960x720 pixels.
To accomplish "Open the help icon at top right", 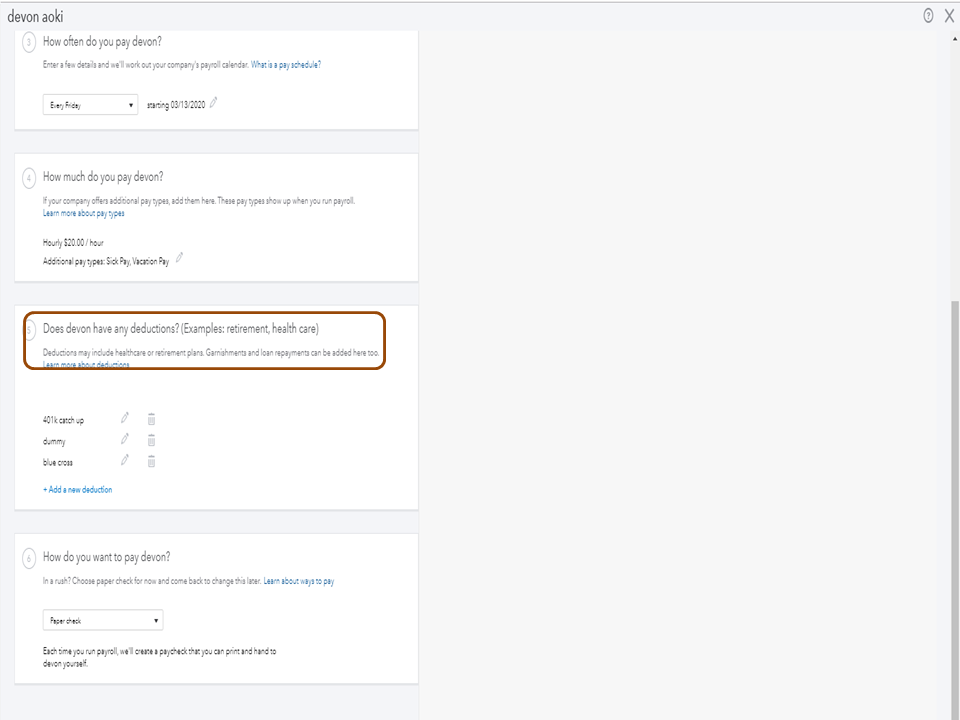I will [928, 15].
